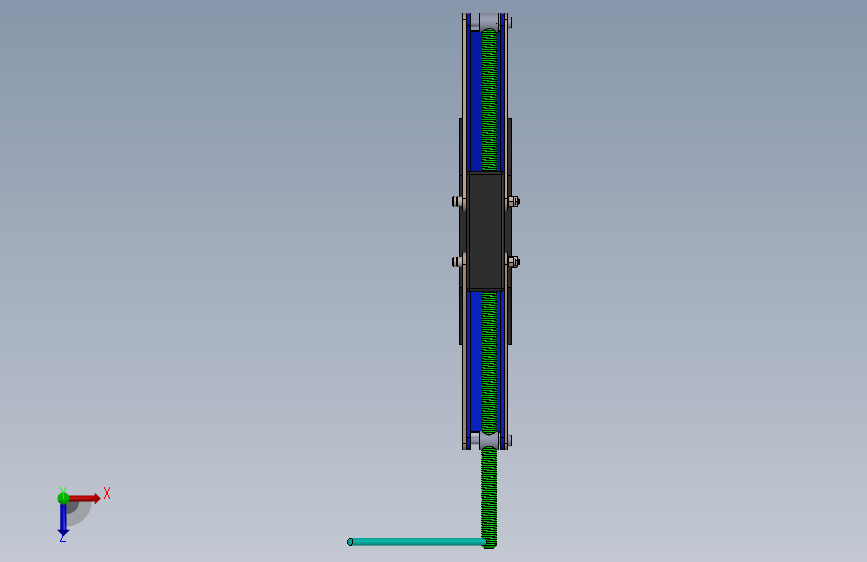Select the upper left bolt head on the assembly

[x=457, y=201]
